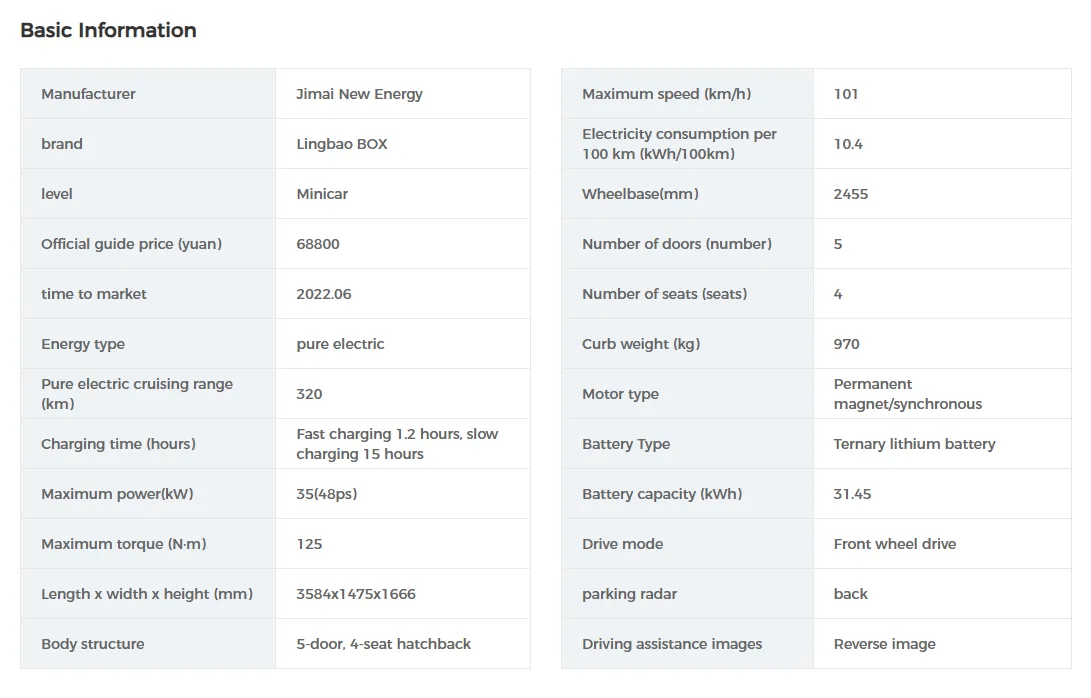
Task: Click the Minicar level value
Action: click(x=322, y=194)
